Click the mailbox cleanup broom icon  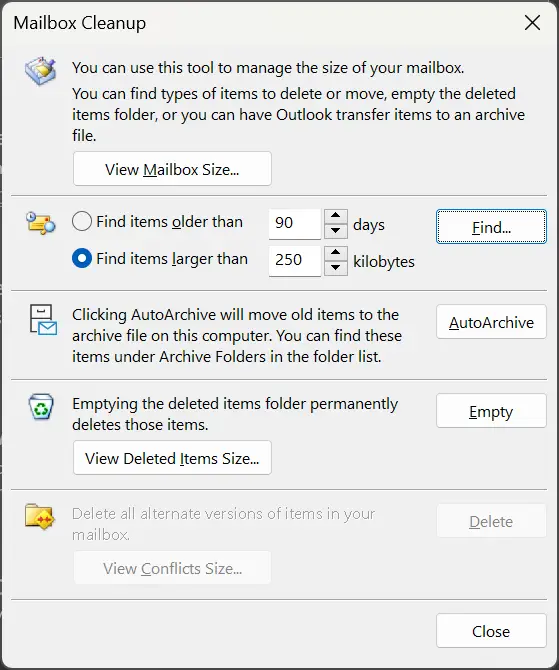(x=41, y=71)
